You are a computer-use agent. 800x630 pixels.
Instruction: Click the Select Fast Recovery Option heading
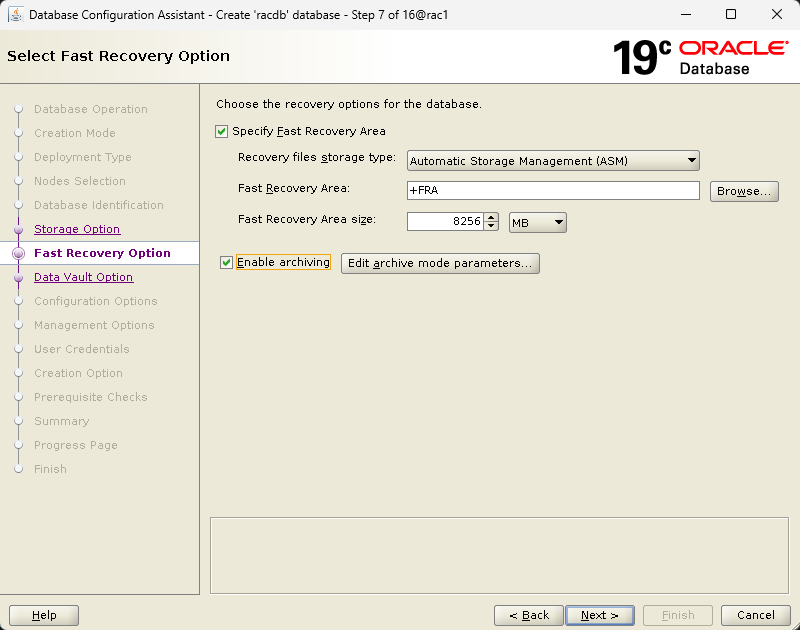(x=118, y=56)
